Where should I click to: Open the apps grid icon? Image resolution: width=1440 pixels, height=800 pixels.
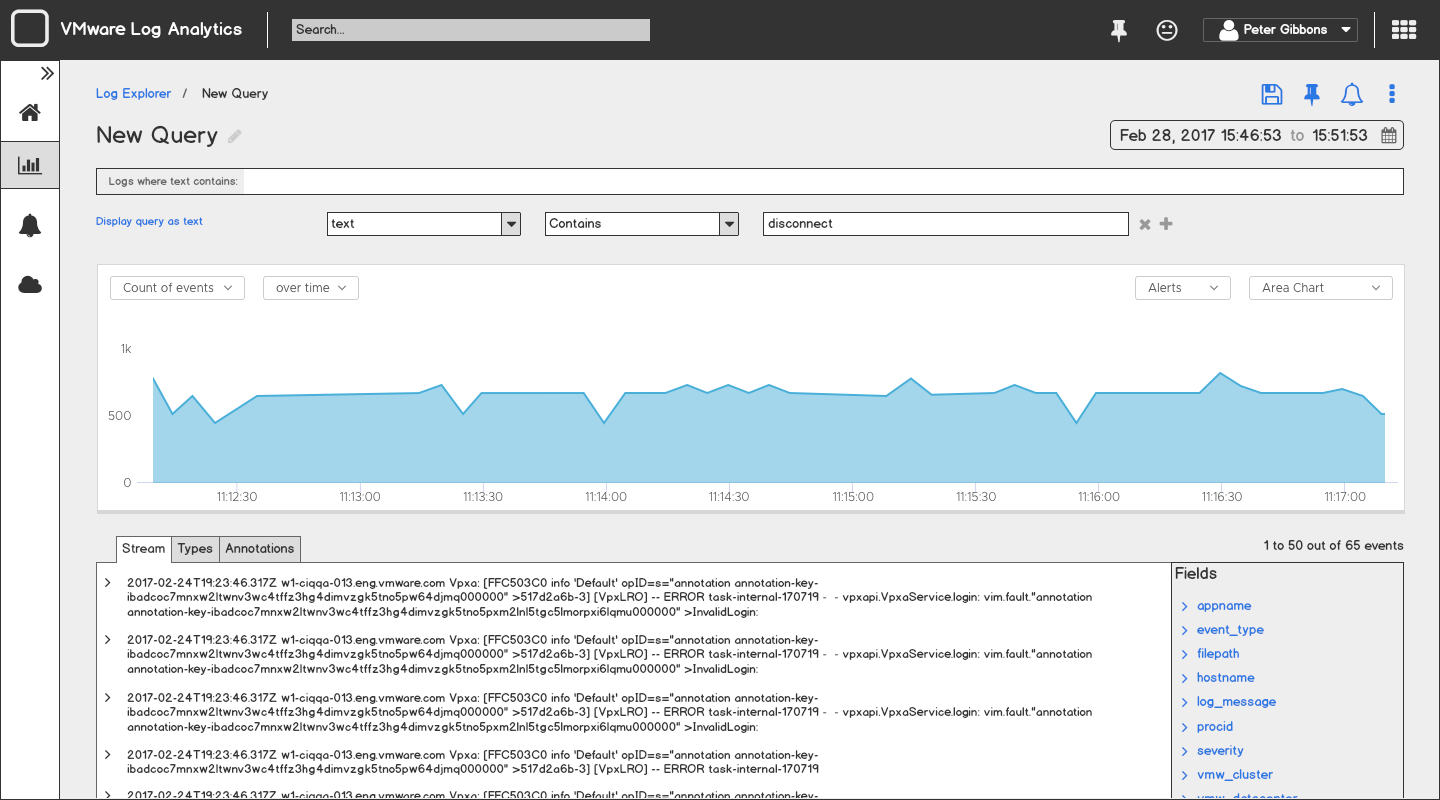click(1404, 30)
